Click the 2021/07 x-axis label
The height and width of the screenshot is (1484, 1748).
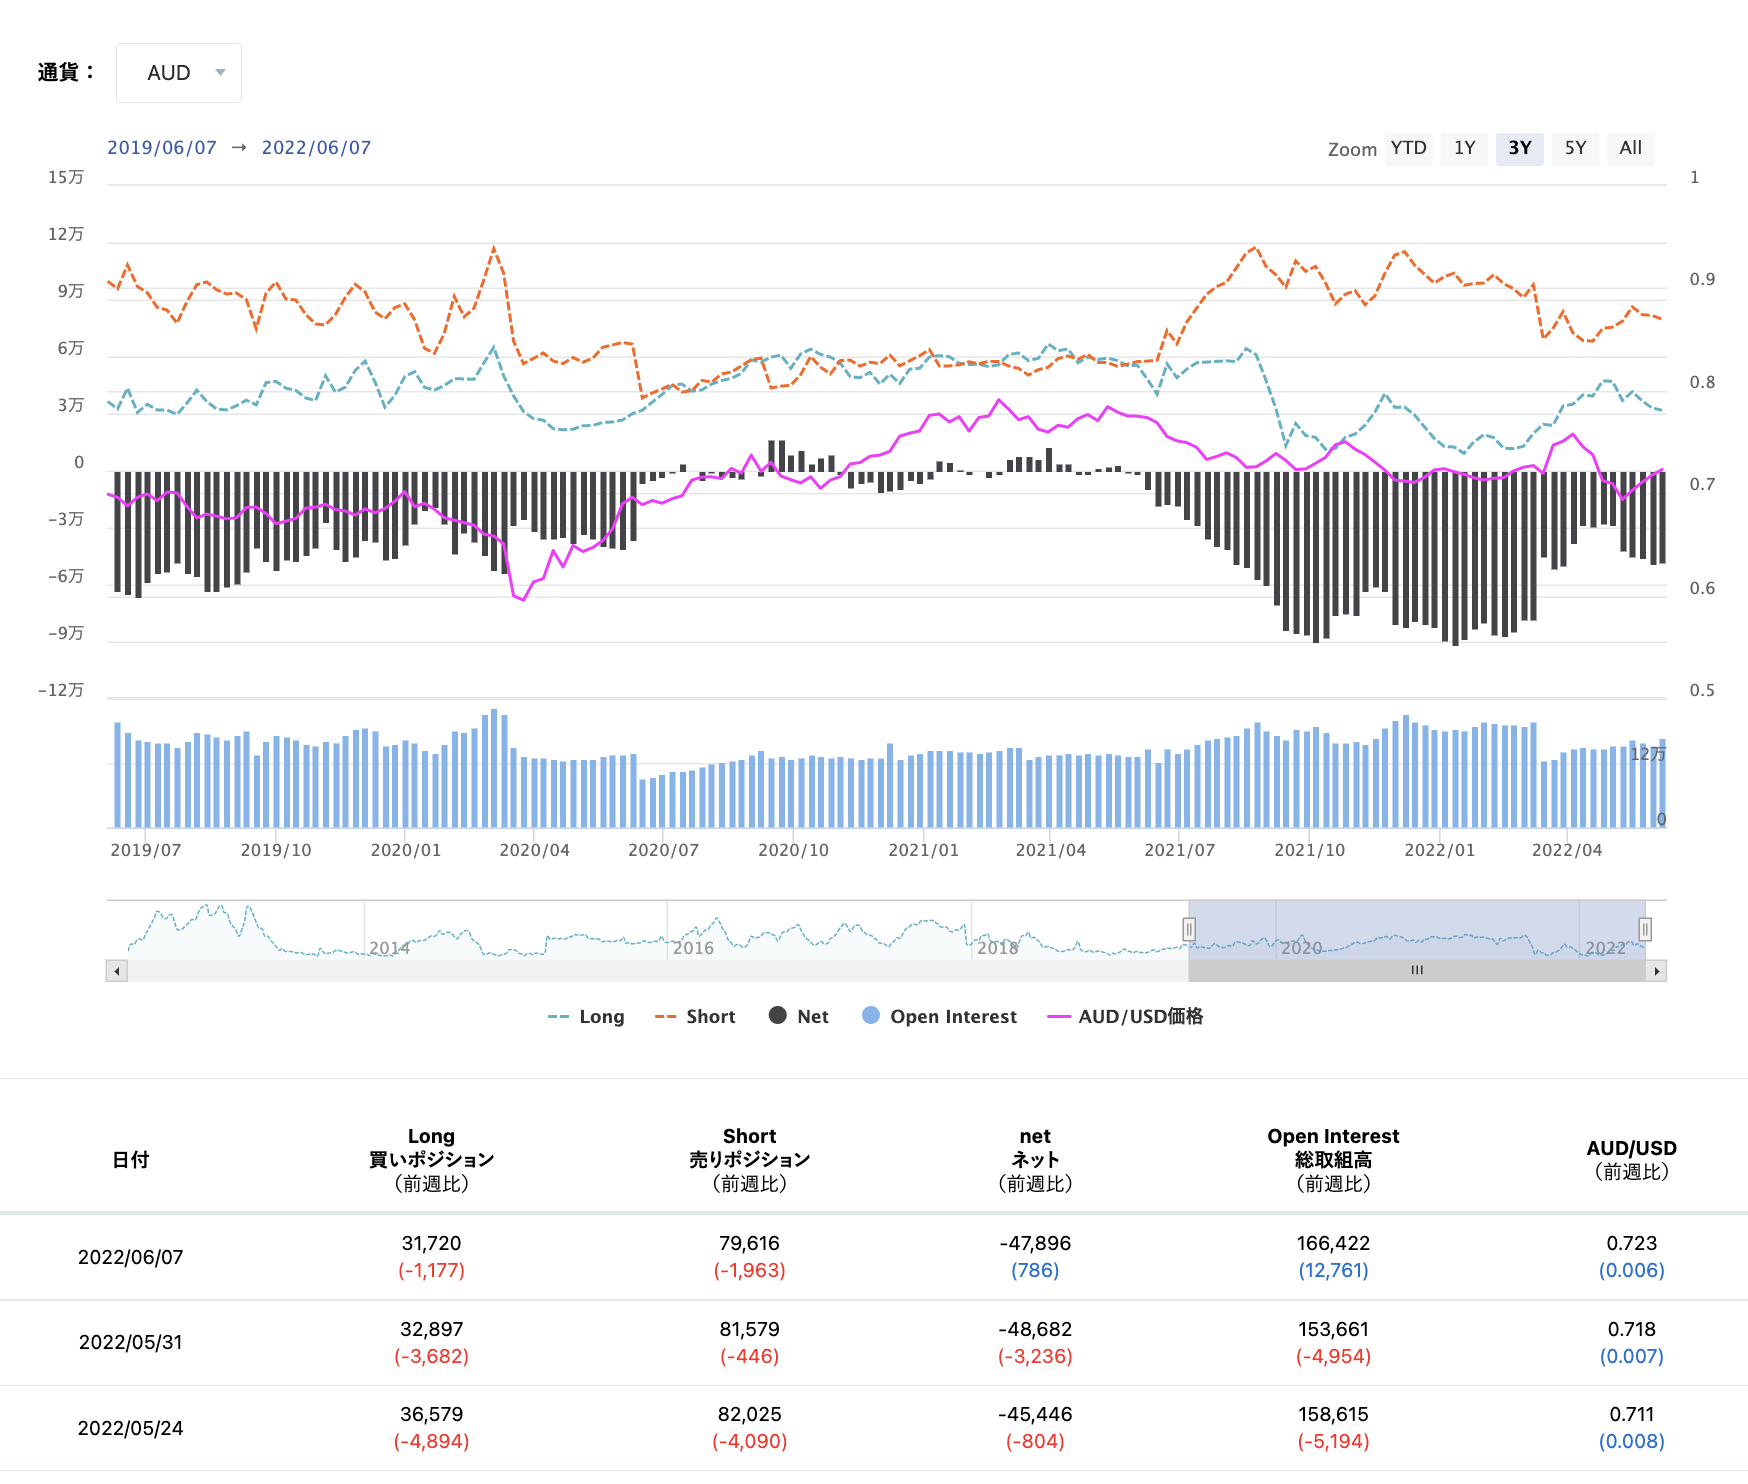click(x=1179, y=851)
